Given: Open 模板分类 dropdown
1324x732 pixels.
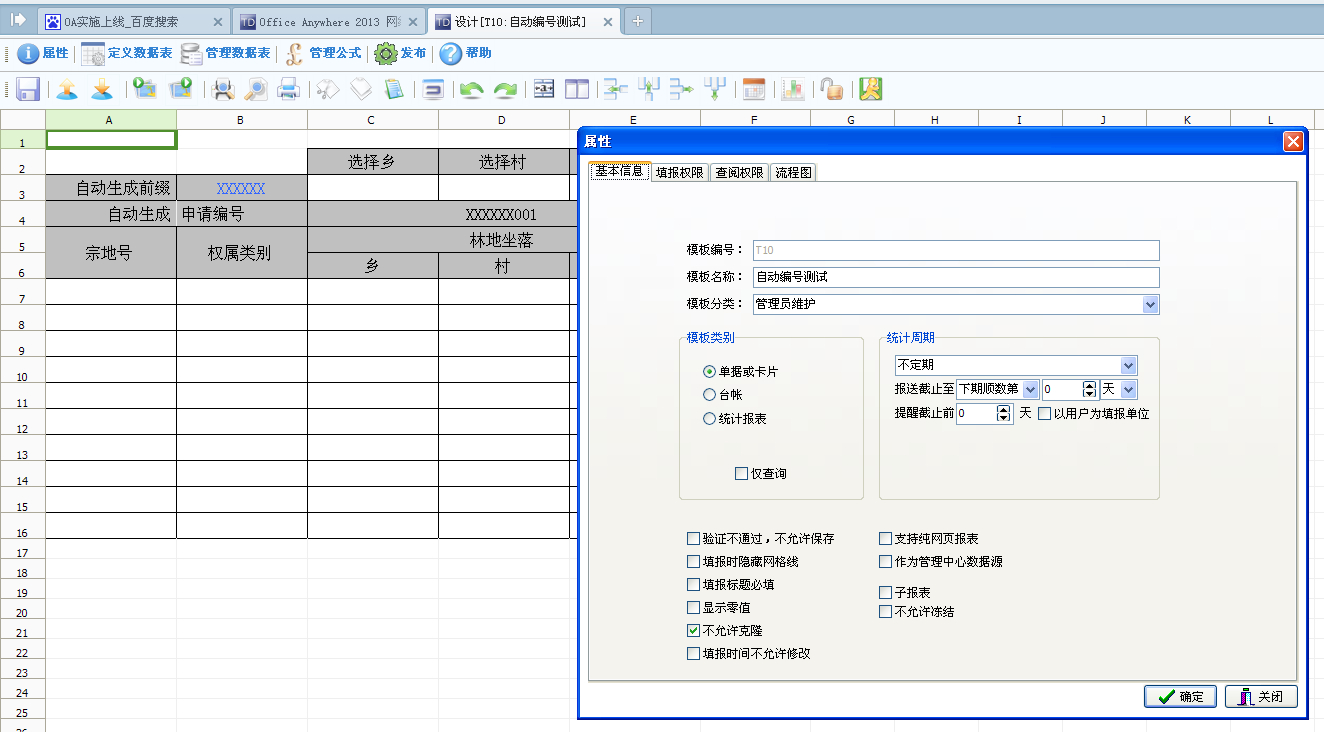Looking at the screenshot, I should coord(1150,304).
